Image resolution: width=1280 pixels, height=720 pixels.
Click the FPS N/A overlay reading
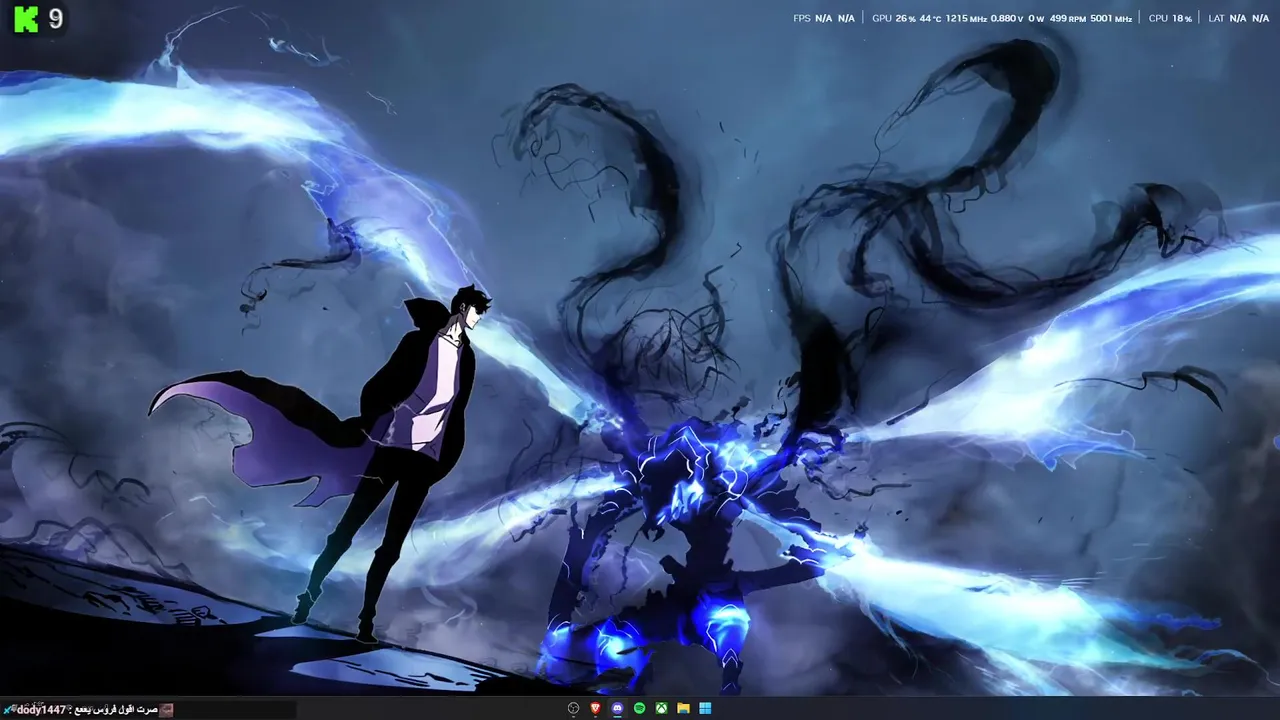pyautogui.click(x=824, y=18)
